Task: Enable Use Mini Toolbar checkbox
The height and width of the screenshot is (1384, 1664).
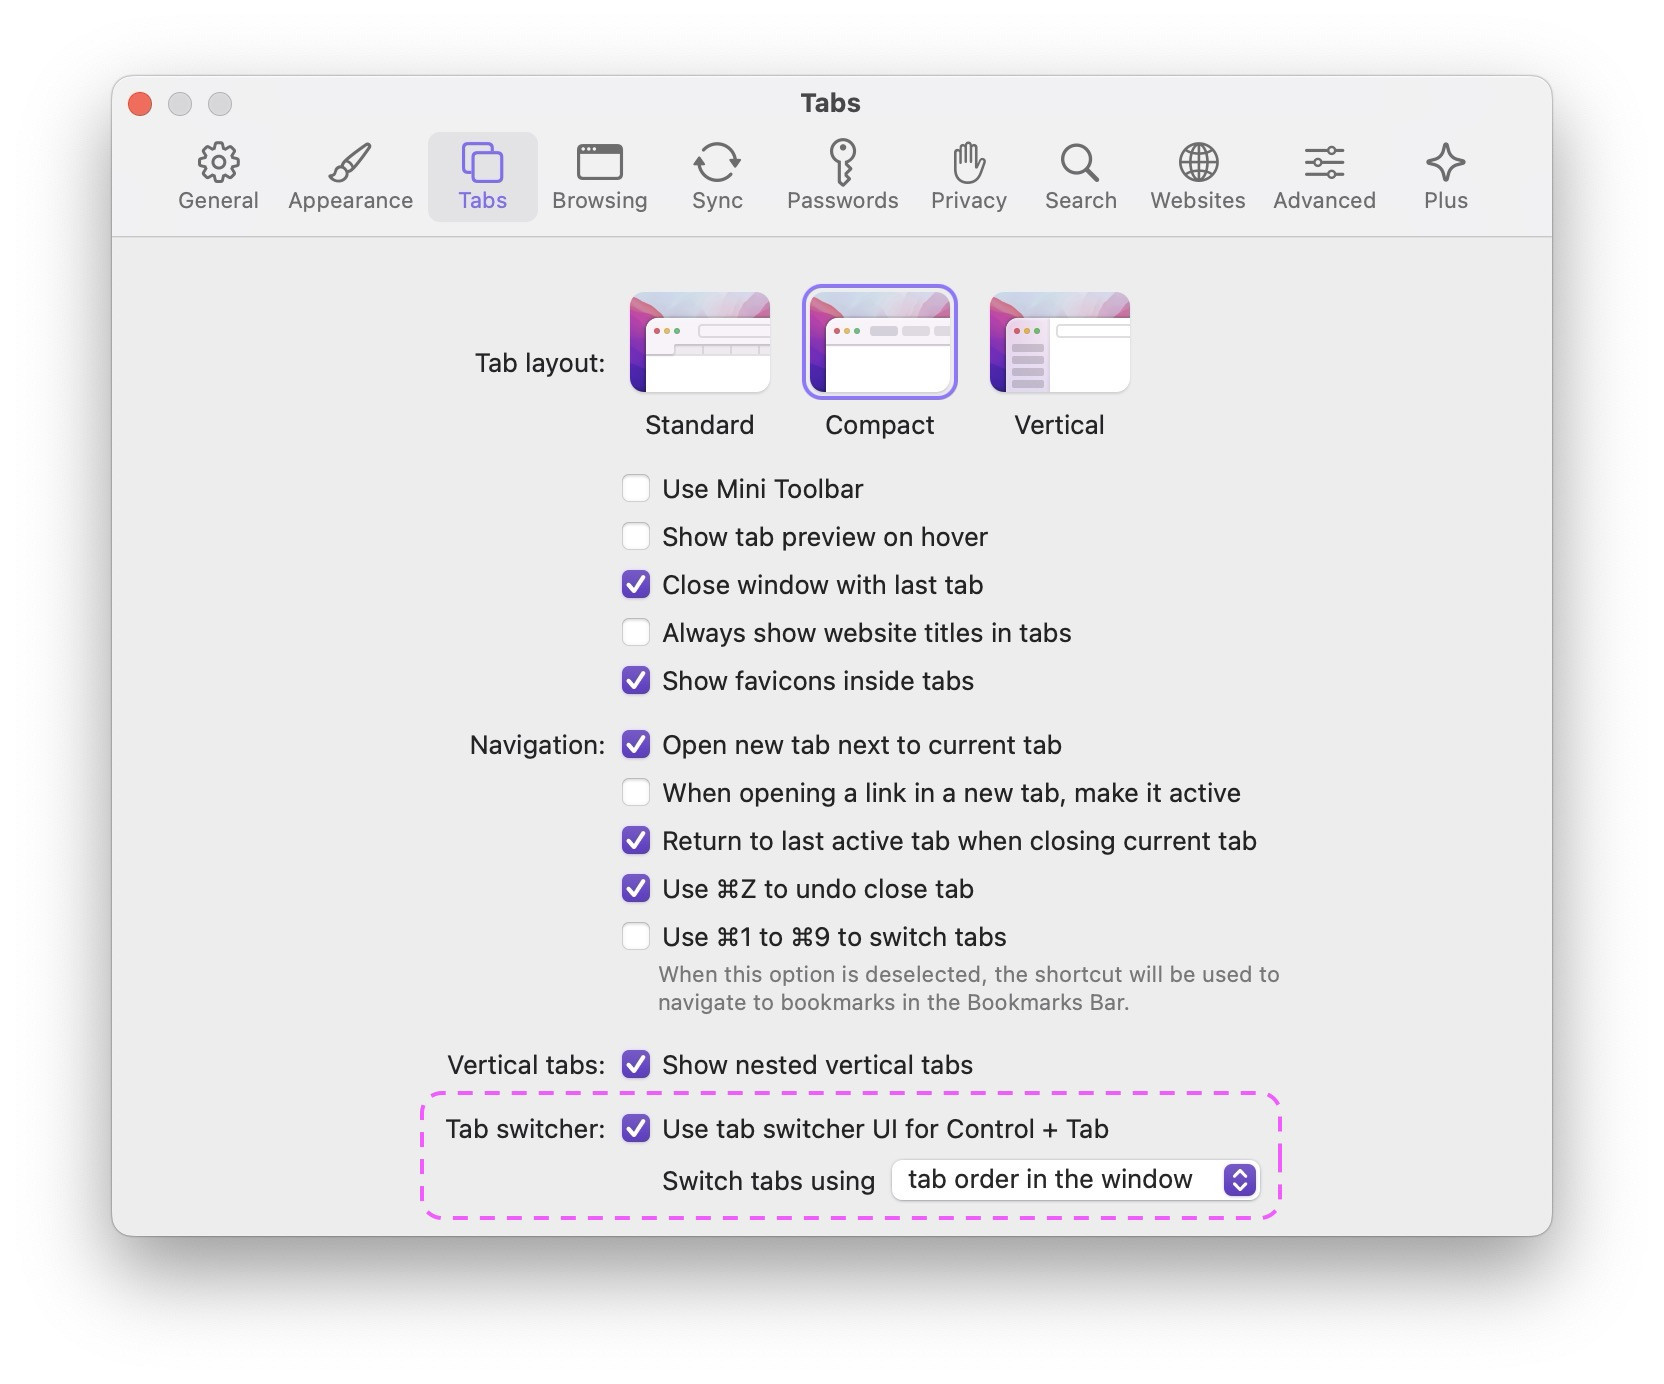Action: tap(636, 489)
